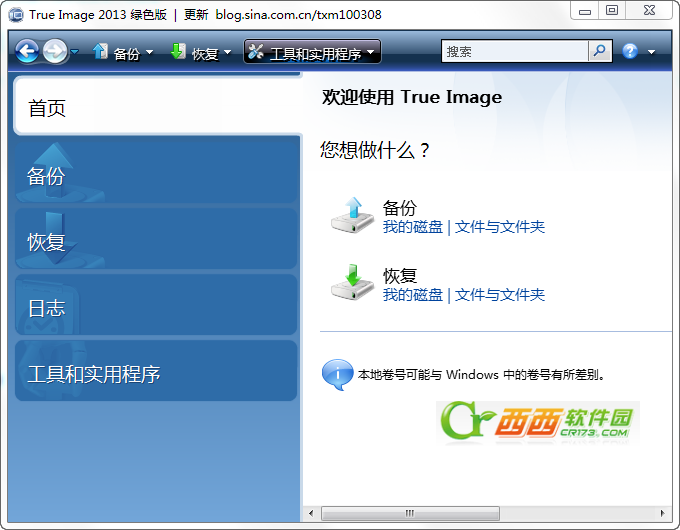
Task: Click inside the 搜索 search field
Action: (x=515, y=52)
